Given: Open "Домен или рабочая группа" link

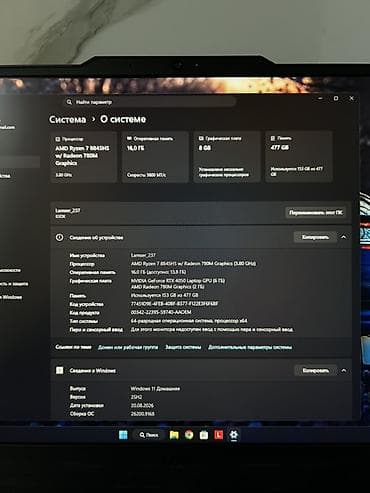Looking at the screenshot, I should [128, 347].
